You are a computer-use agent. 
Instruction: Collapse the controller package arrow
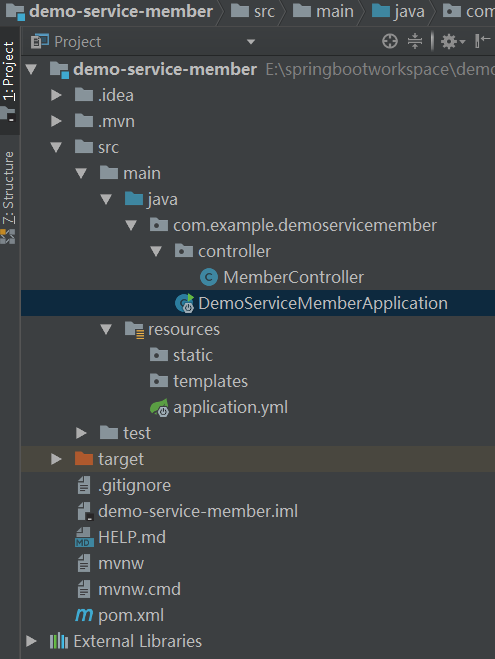[x=156, y=251]
